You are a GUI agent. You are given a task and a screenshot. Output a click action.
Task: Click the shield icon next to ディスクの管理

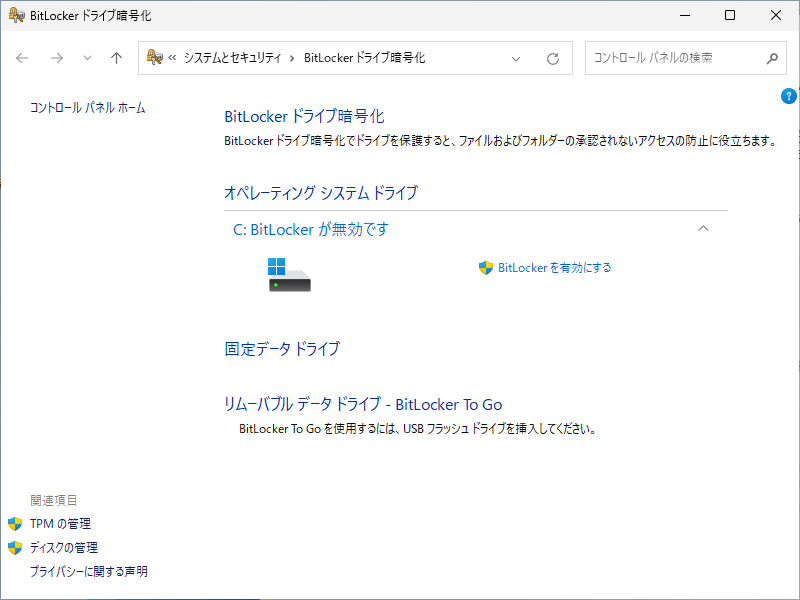tap(15, 547)
